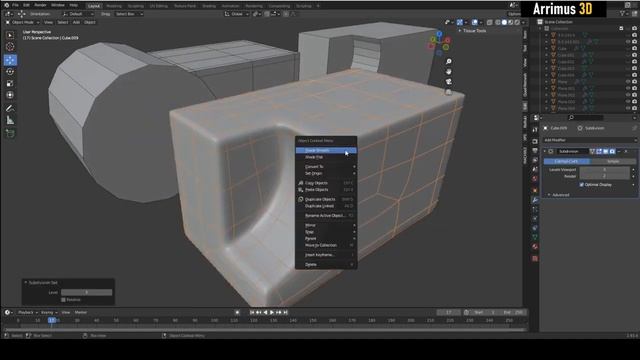Open the Tool properties tab icon

click(535, 130)
